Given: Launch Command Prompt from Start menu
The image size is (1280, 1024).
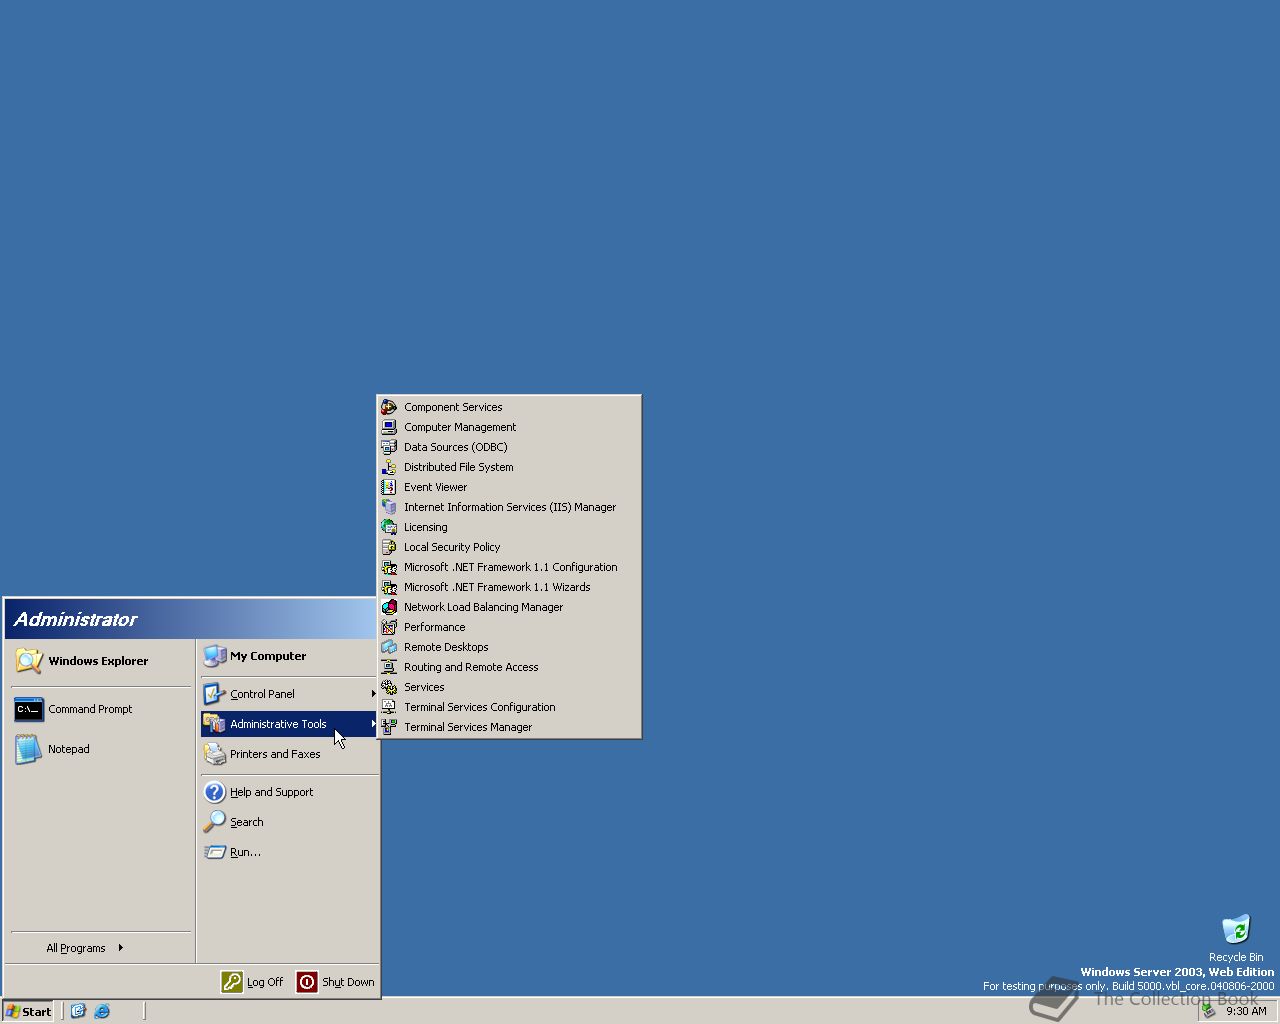Looking at the screenshot, I should click(x=100, y=709).
